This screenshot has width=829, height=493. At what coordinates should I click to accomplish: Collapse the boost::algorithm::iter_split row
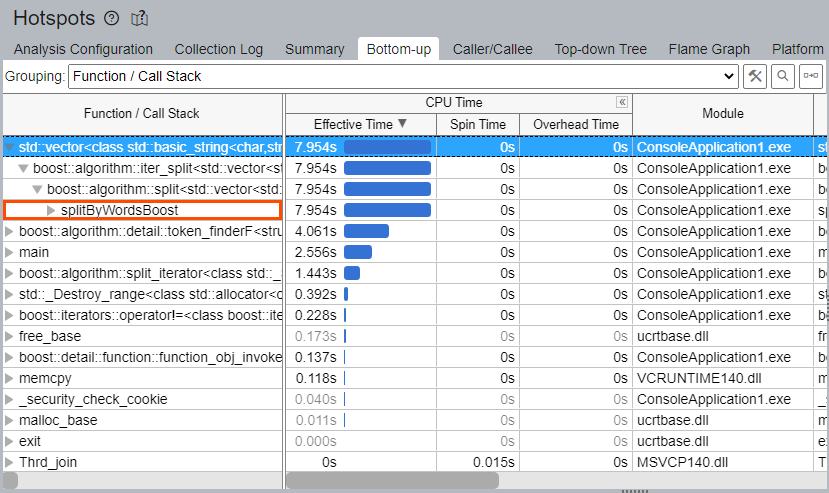24,168
